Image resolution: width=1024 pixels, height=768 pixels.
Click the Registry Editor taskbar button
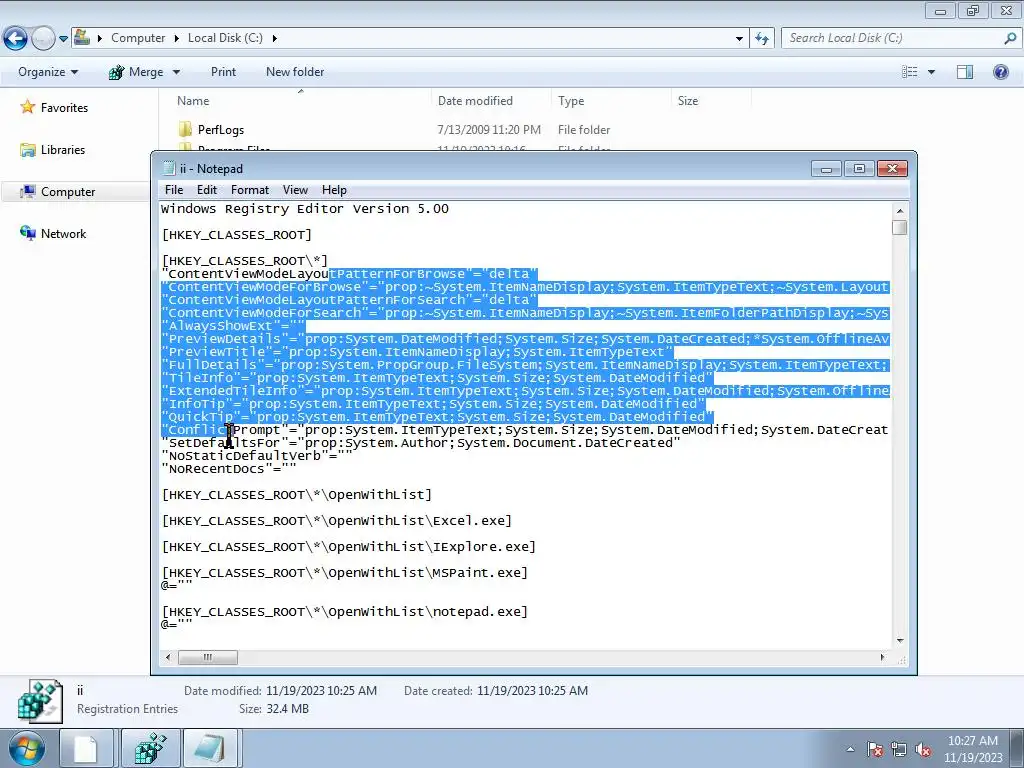pyautogui.click(x=150, y=748)
